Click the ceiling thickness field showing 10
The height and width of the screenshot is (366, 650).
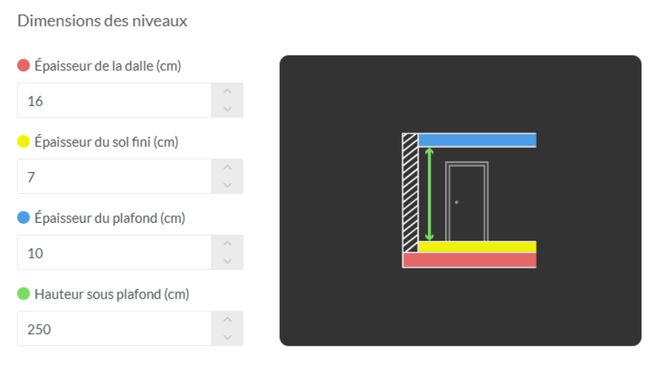click(x=114, y=252)
